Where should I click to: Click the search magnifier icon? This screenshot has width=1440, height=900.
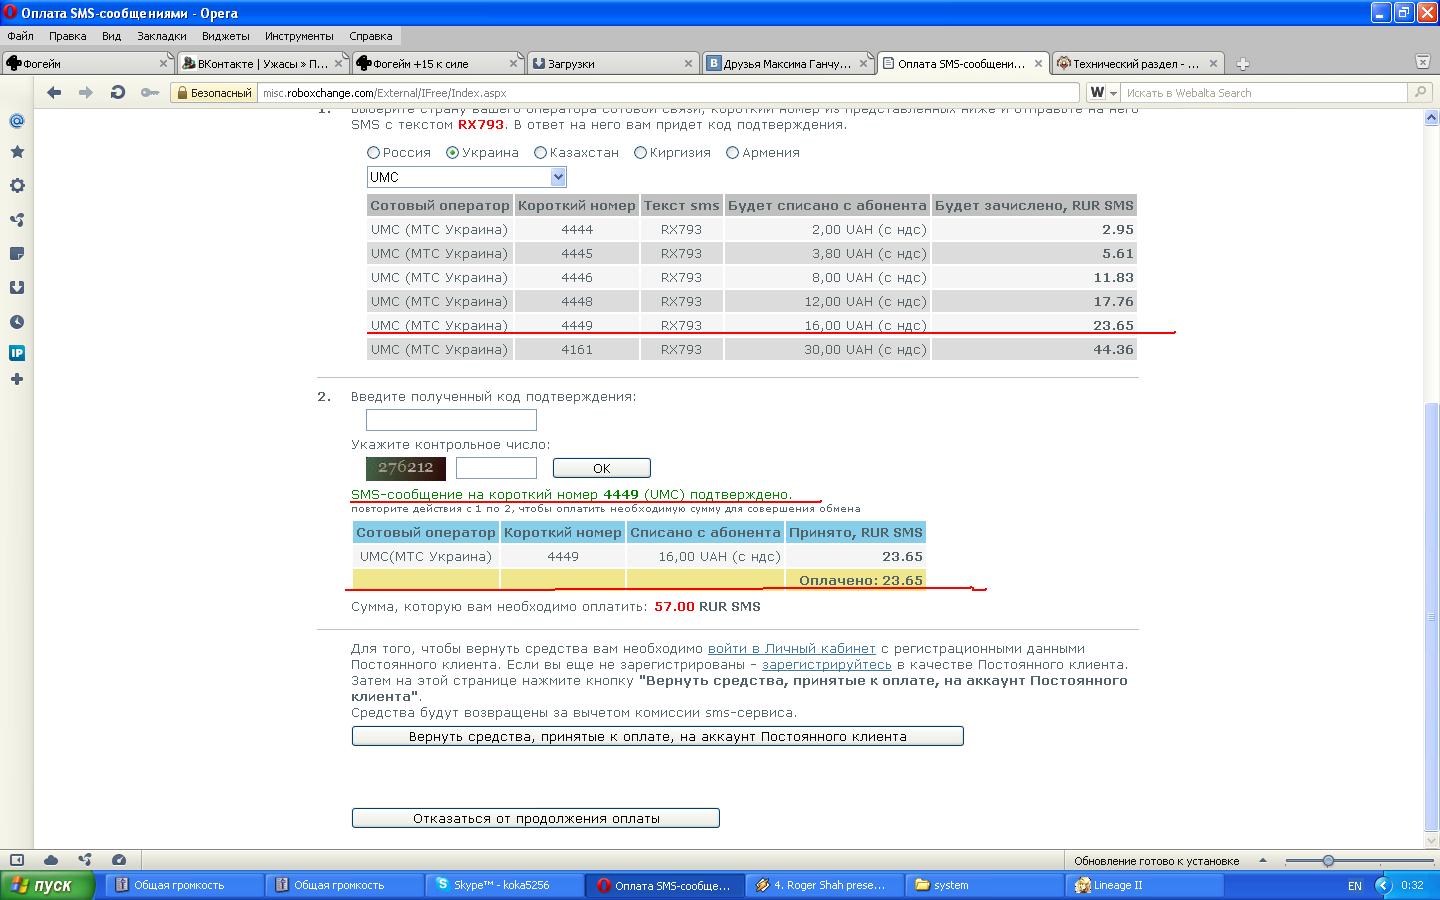point(1420,92)
